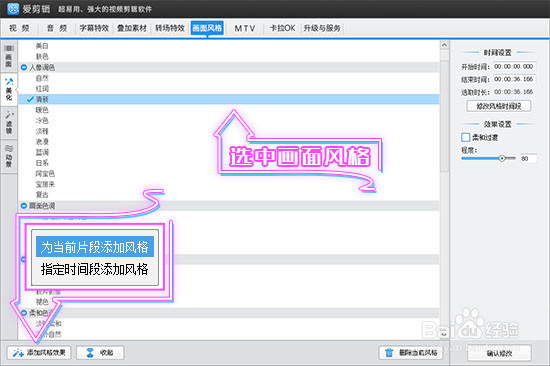Choose 为当前片段添加风格 menu option

(95, 247)
